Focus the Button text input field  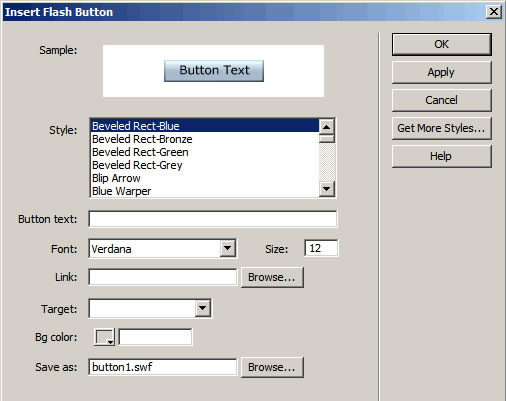coord(213,219)
